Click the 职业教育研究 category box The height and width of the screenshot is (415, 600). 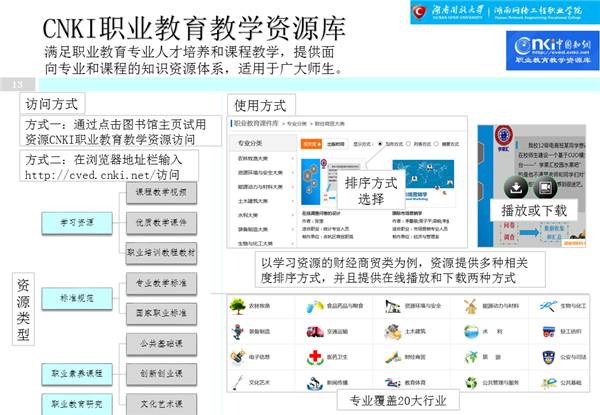77,404
